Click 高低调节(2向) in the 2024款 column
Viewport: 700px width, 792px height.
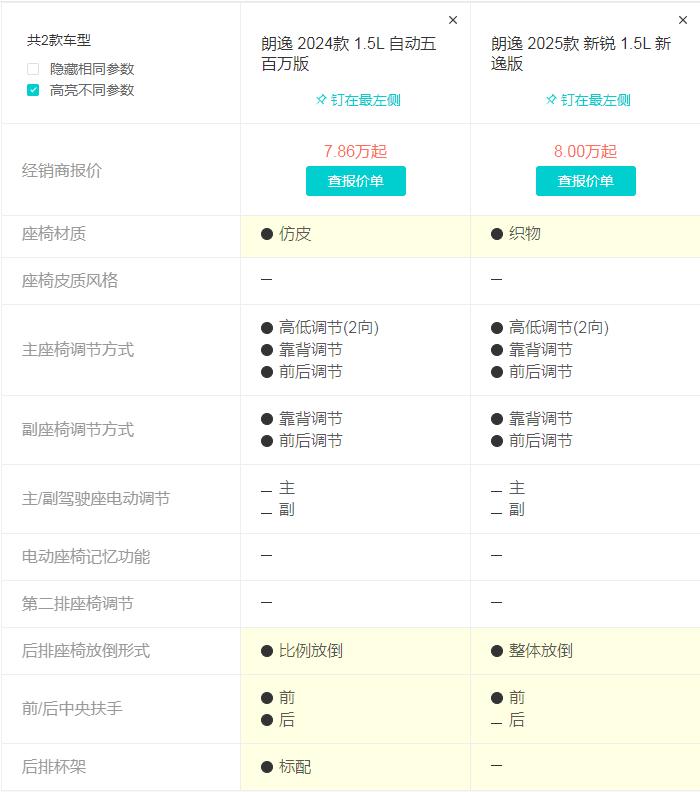click(x=329, y=327)
